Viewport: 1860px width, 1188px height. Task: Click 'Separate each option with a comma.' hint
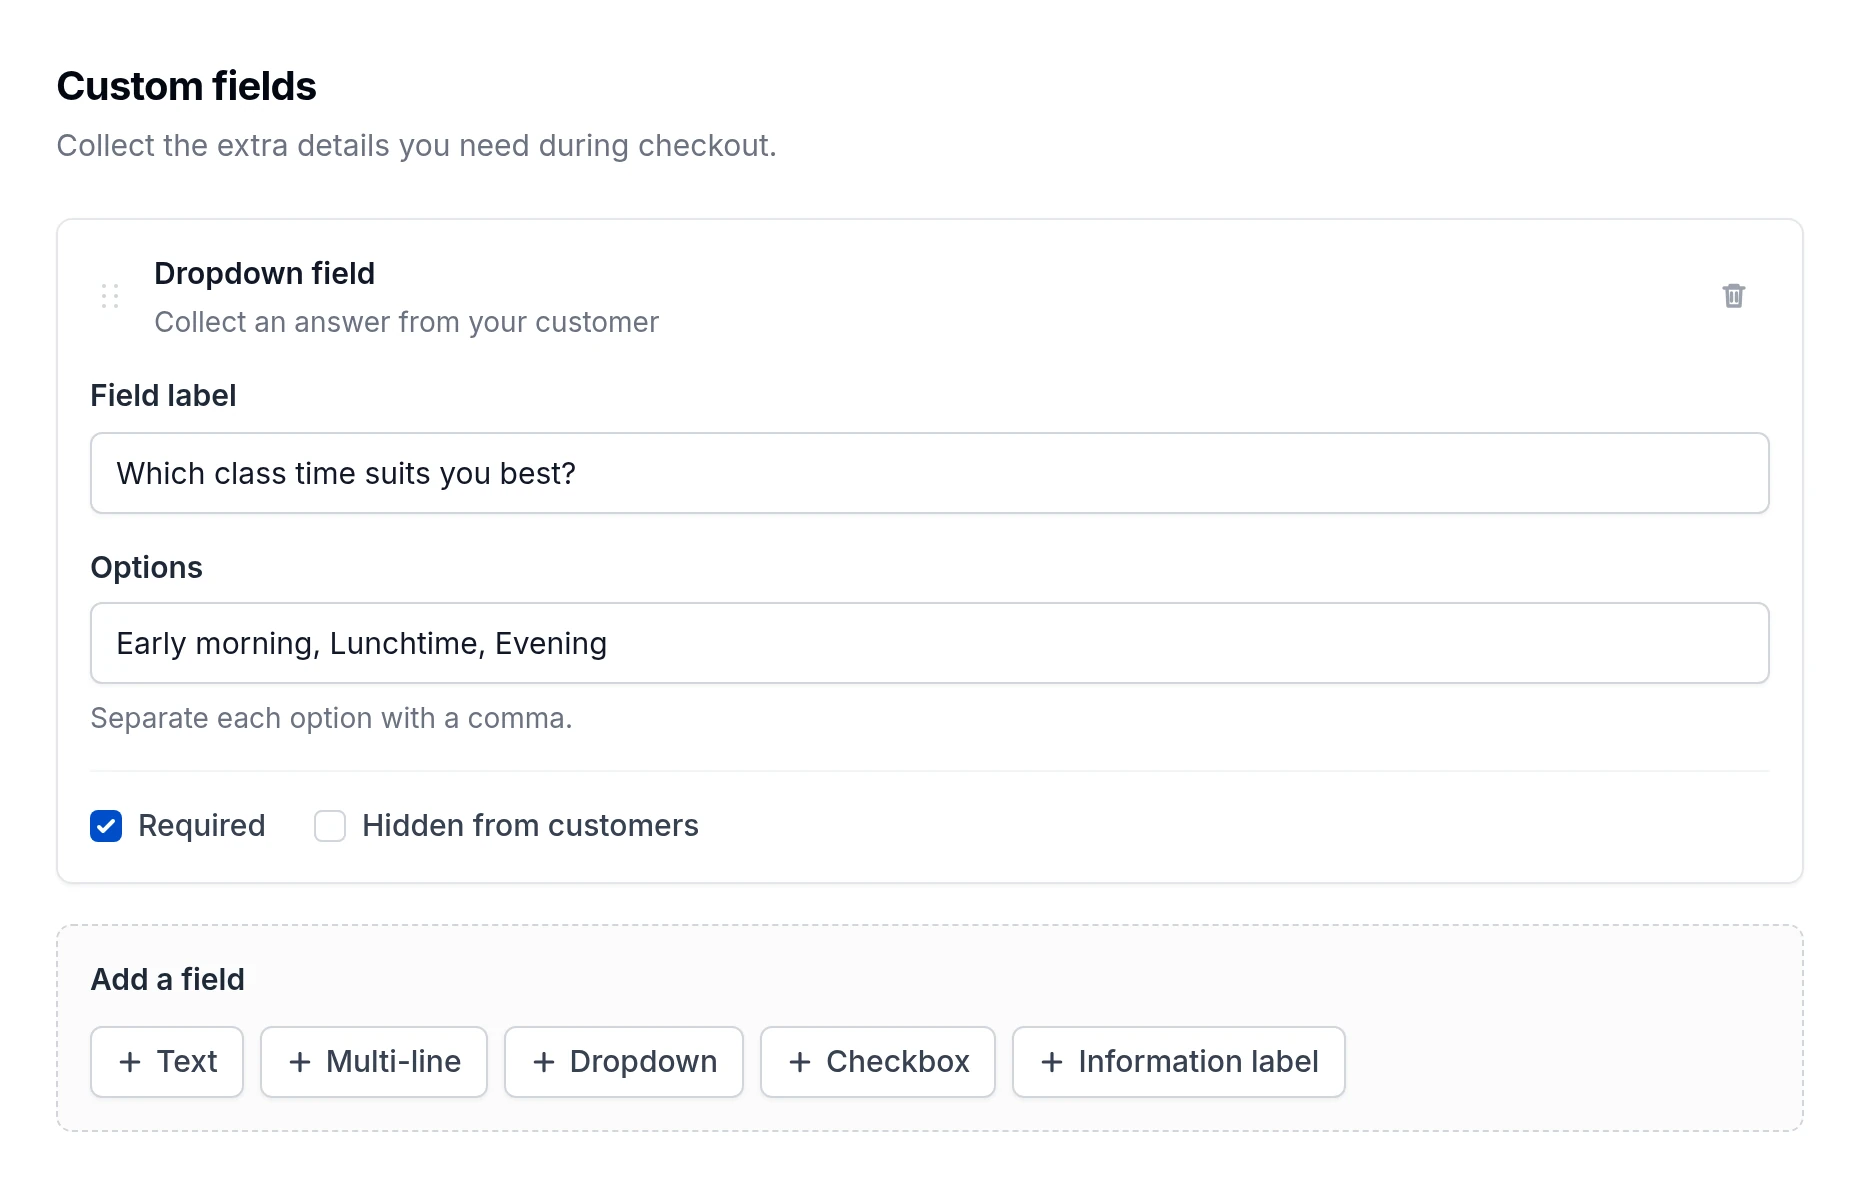[x=331, y=718]
